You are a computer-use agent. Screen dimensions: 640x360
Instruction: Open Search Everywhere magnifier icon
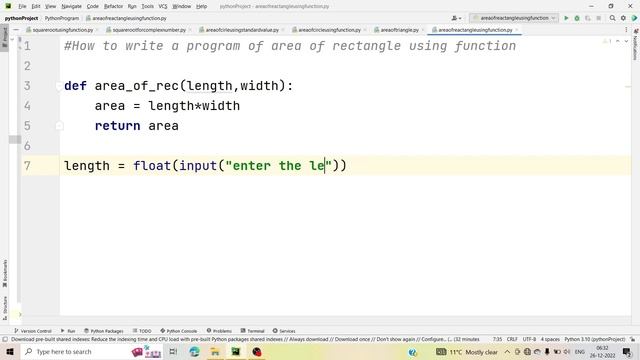pos(612,18)
